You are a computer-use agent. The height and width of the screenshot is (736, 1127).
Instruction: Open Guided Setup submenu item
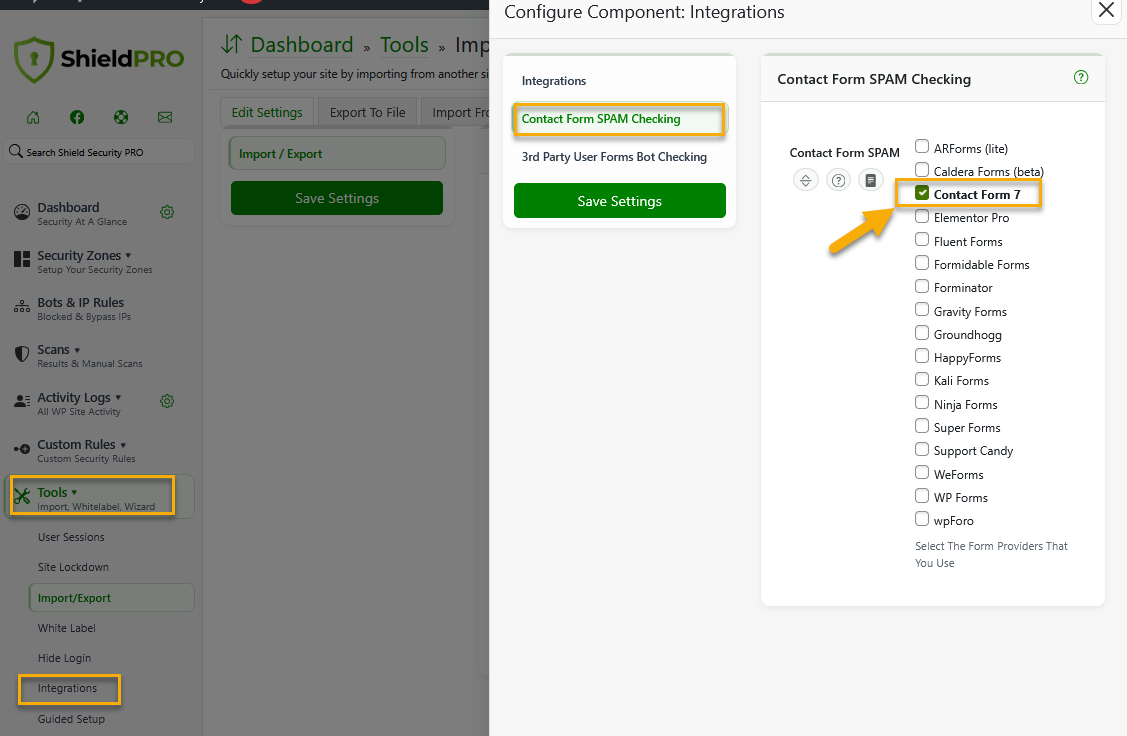tap(71, 719)
